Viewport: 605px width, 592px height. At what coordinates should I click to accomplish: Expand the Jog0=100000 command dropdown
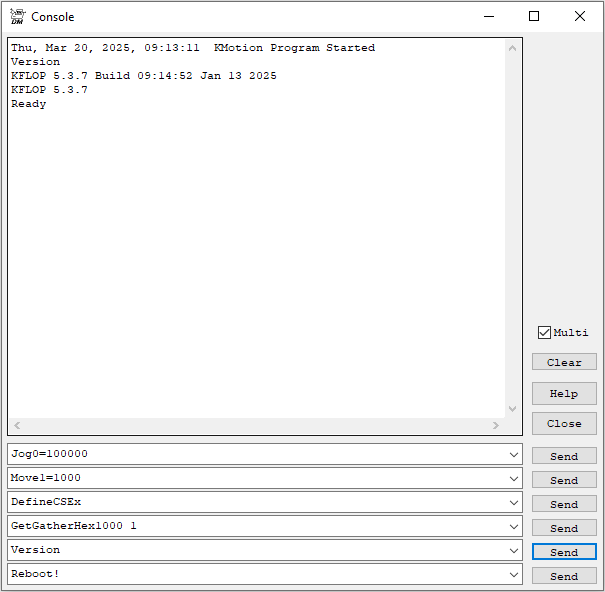tap(514, 455)
